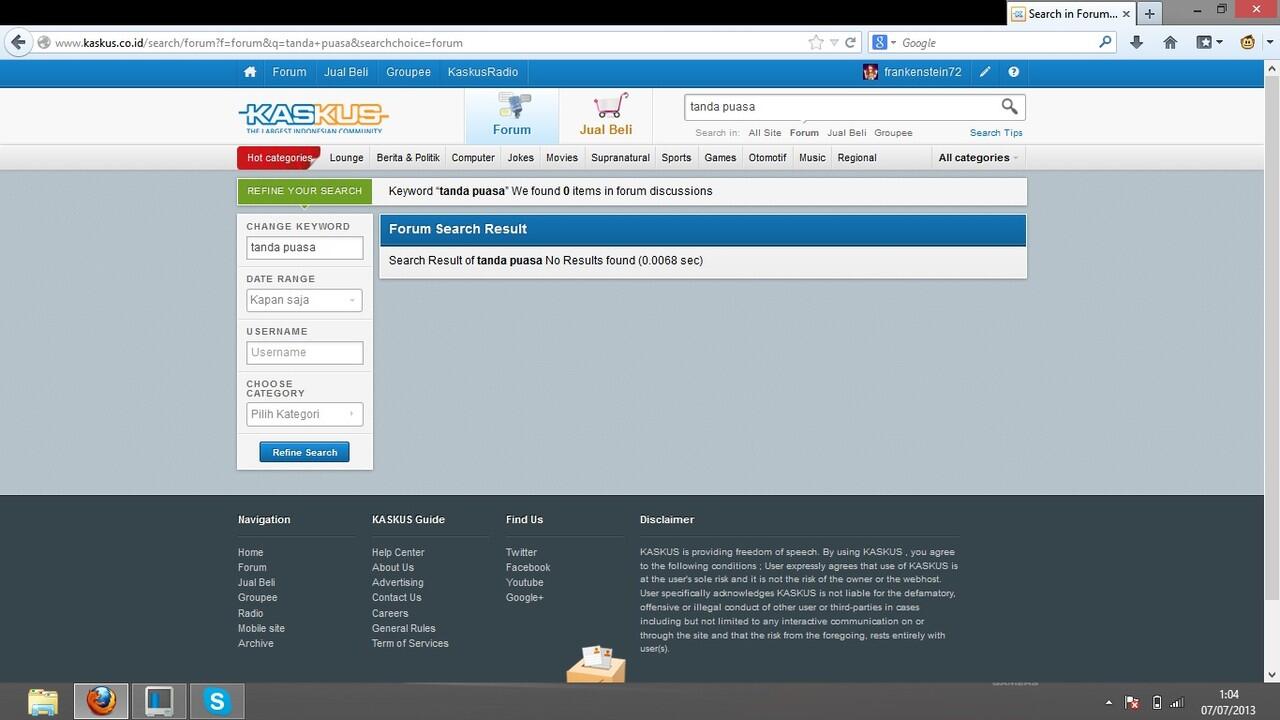
Task: Click the frankenstein72 avatar image
Action: coord(871,72)
